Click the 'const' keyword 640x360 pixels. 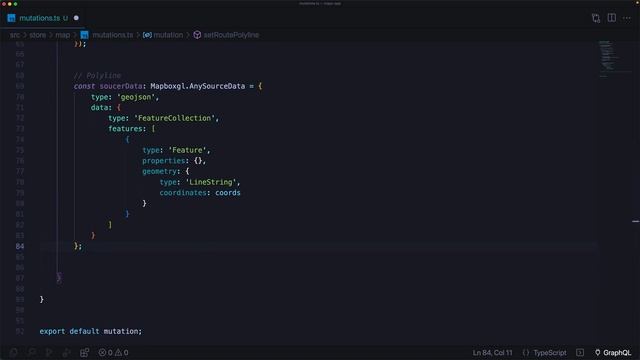tap(84, 86)
